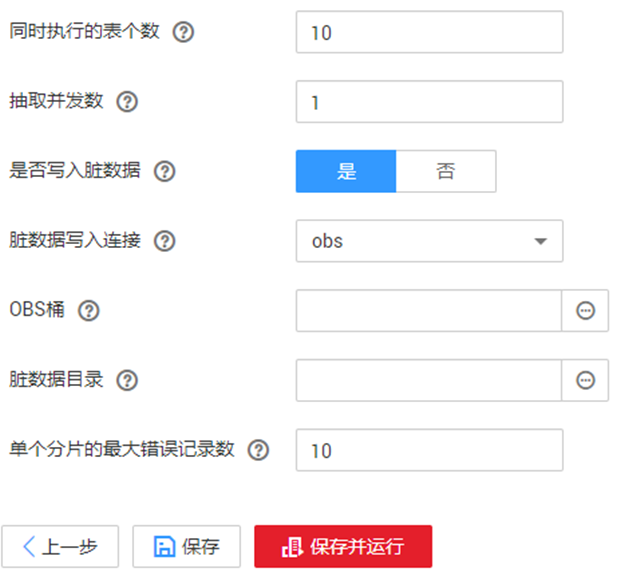Click the 保存 button
The height and width of the screenshot is (587, 636).
pyautogui.click(x=187, y=546)
